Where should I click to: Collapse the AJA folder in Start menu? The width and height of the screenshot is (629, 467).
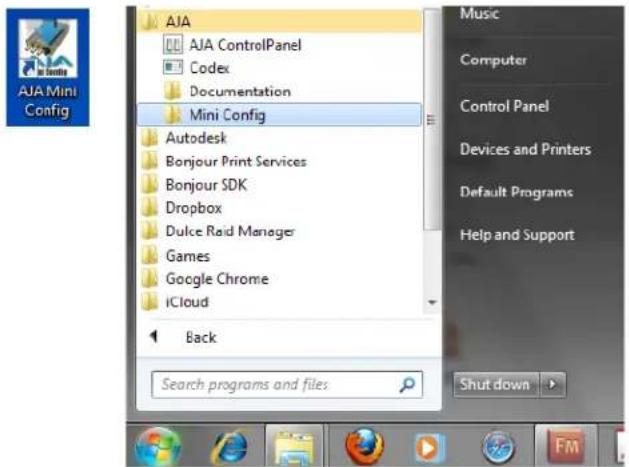[x=280, y=21]
